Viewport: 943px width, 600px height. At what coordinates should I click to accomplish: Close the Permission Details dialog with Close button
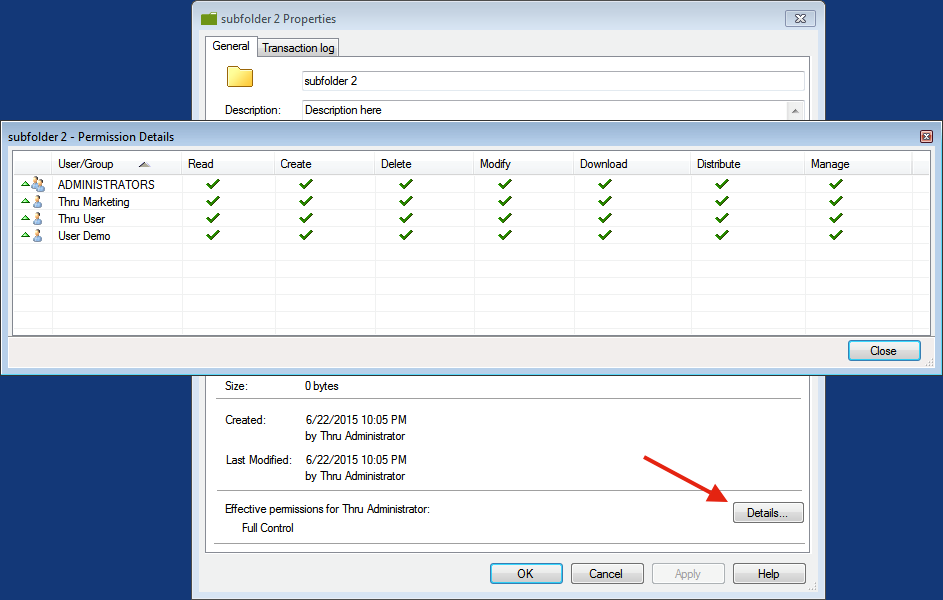pyautogui.click(x=884, y=350)
